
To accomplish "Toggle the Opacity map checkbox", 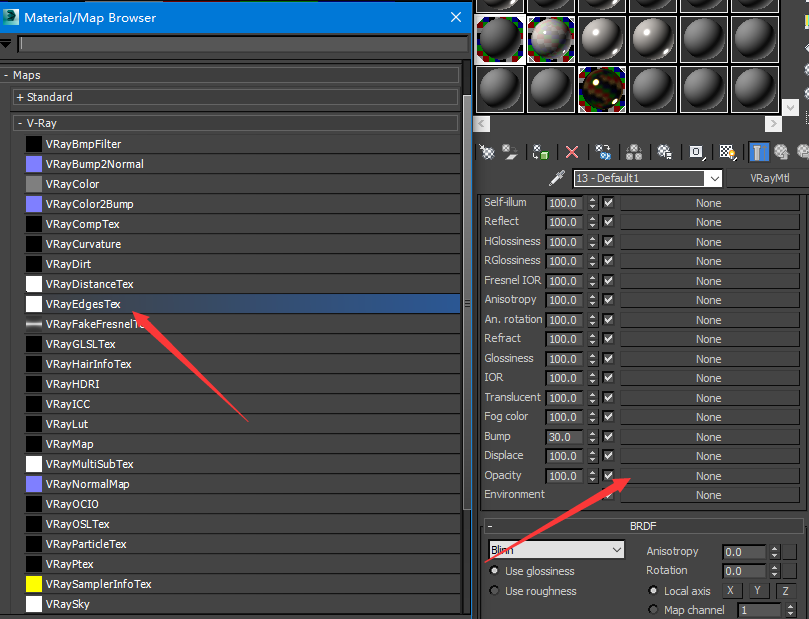I will point(608,476).
